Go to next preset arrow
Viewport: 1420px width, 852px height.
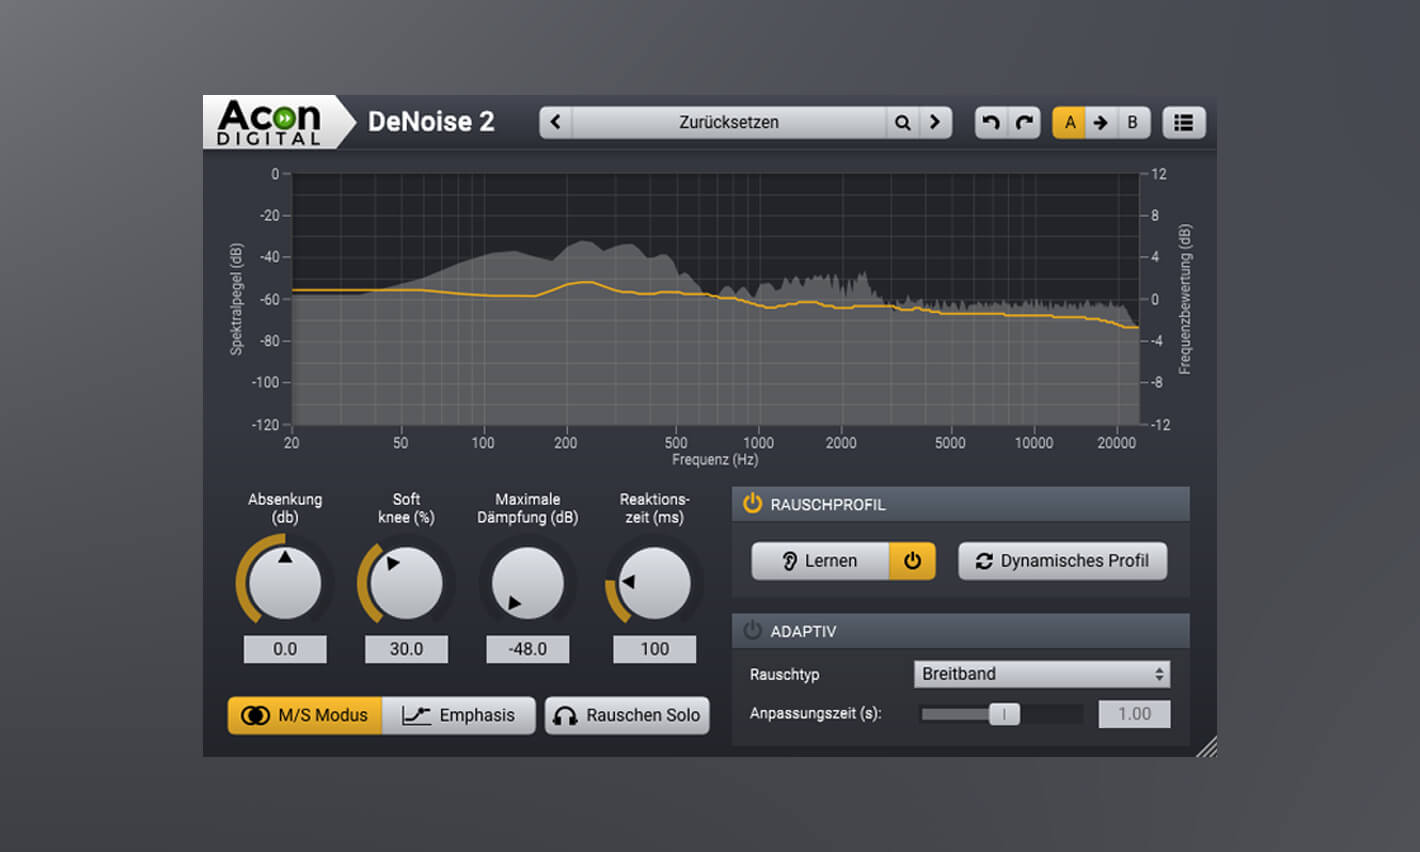click(x=935, y=122)
